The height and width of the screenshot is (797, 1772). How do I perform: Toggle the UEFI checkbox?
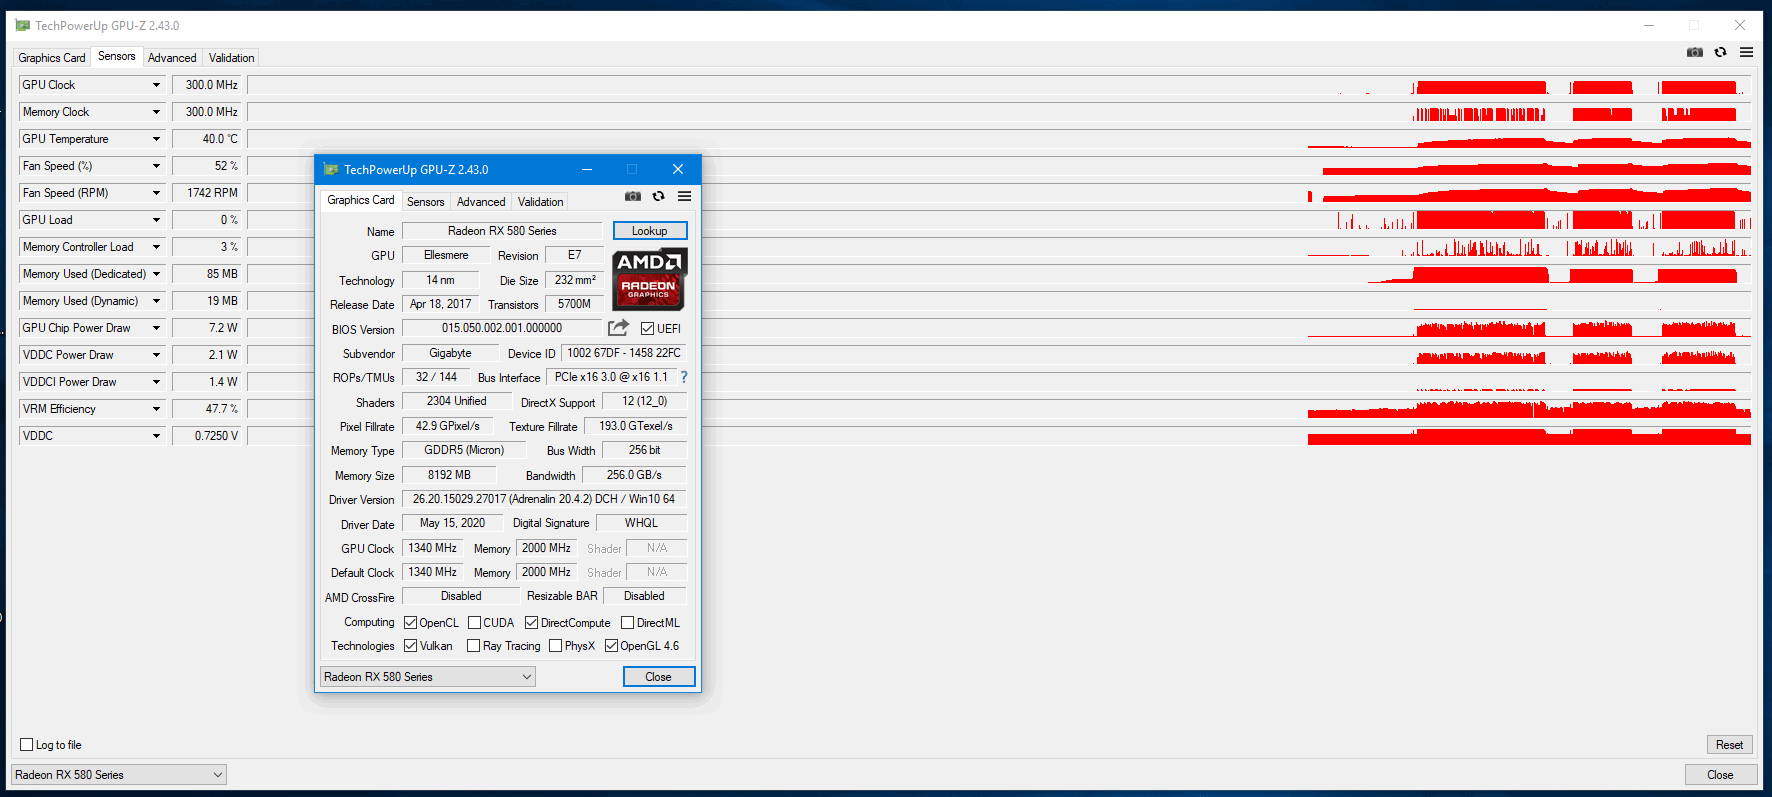pyautogui.click(x=647, y=328)
